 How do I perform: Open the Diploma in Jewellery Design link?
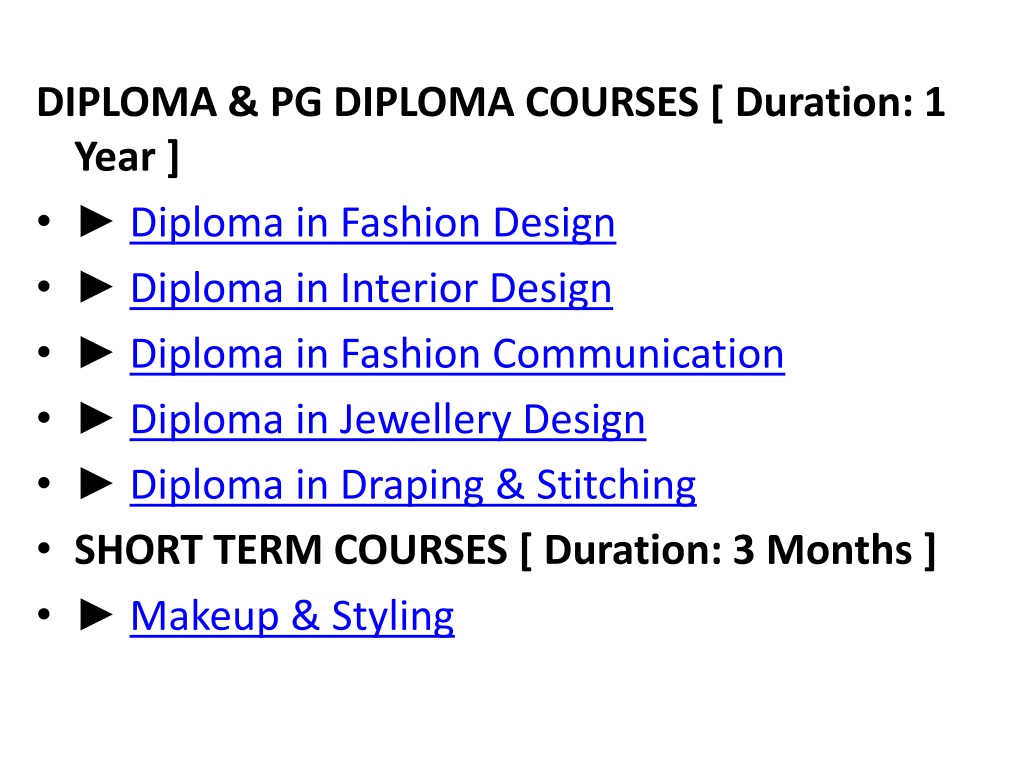point(388,420)
